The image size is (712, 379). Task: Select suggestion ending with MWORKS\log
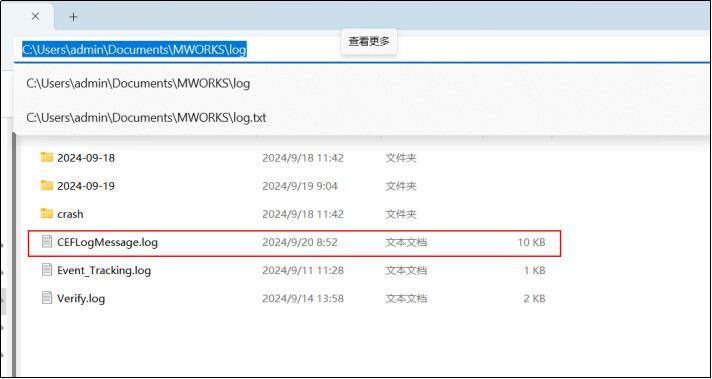coord(138,84)
